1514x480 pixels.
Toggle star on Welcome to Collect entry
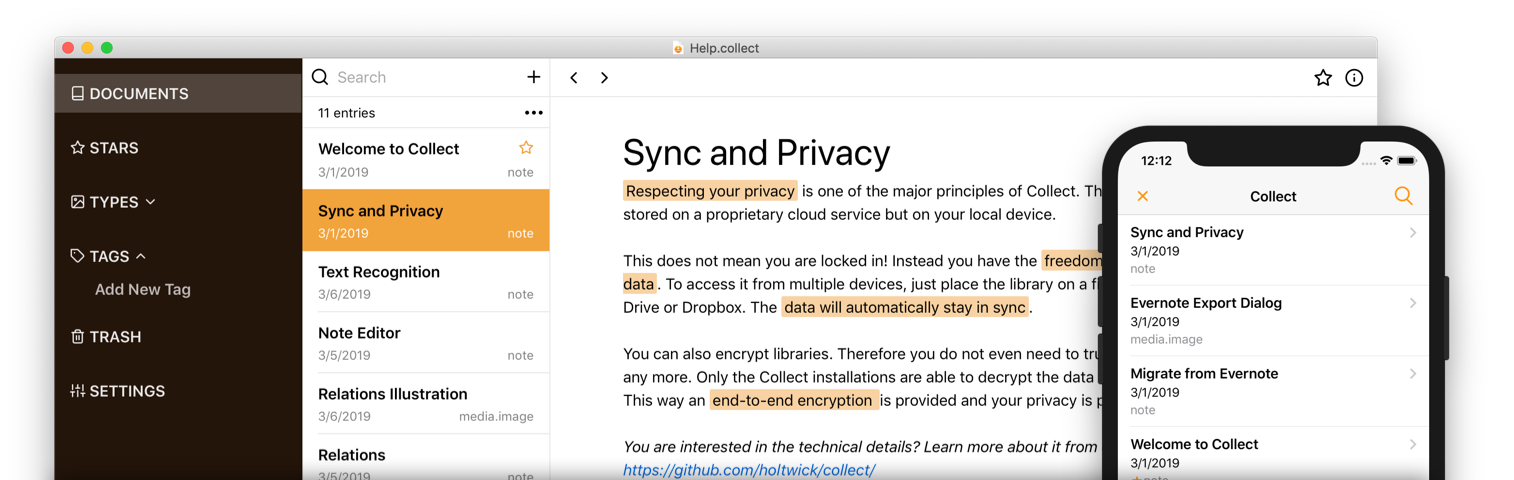coord(526,148)
